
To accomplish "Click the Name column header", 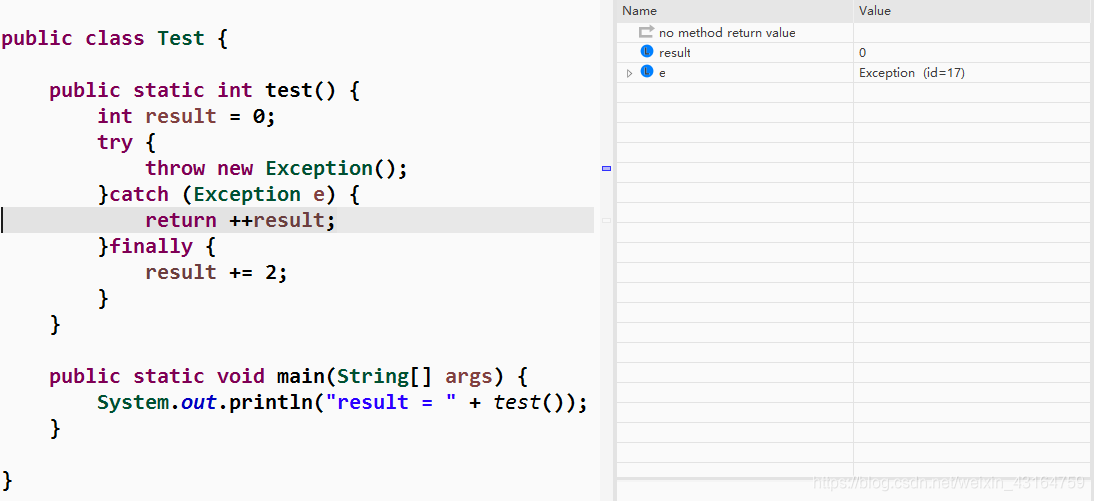I will coord(735,11).
